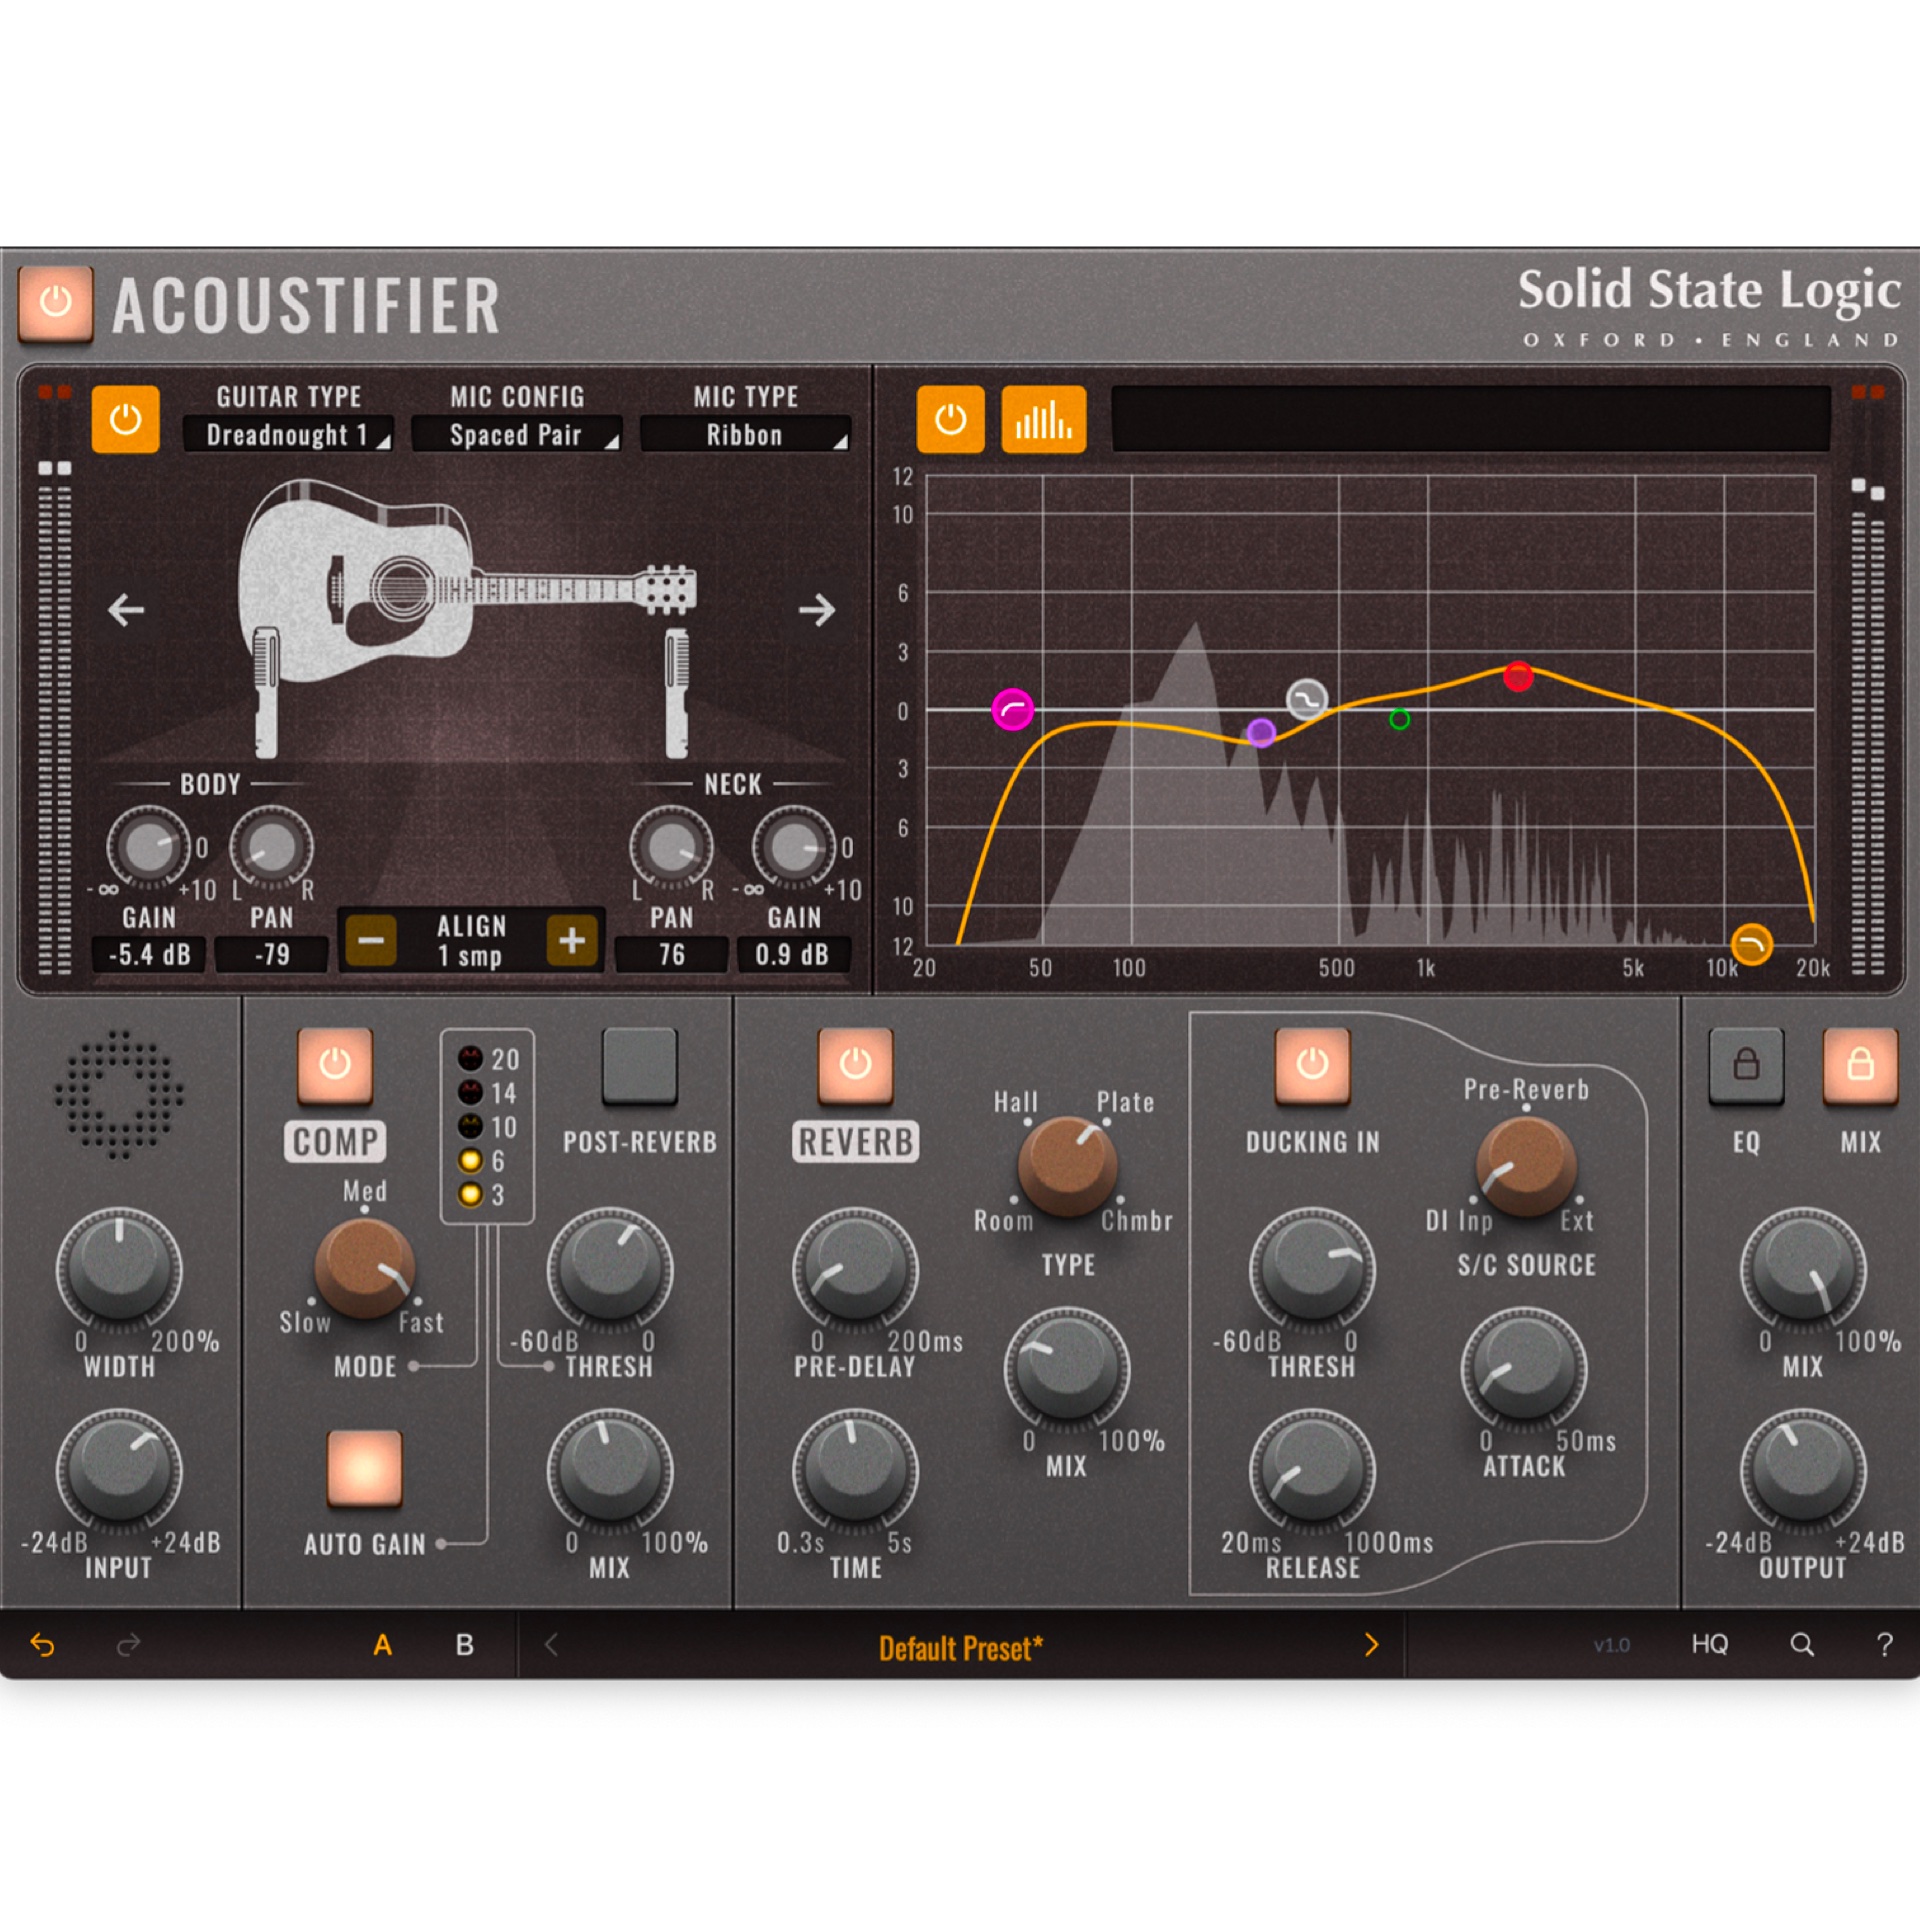This screenshot has height=1920, width=1920.
Task: Open the Default Preset menu
Action: click(960, 1648)
